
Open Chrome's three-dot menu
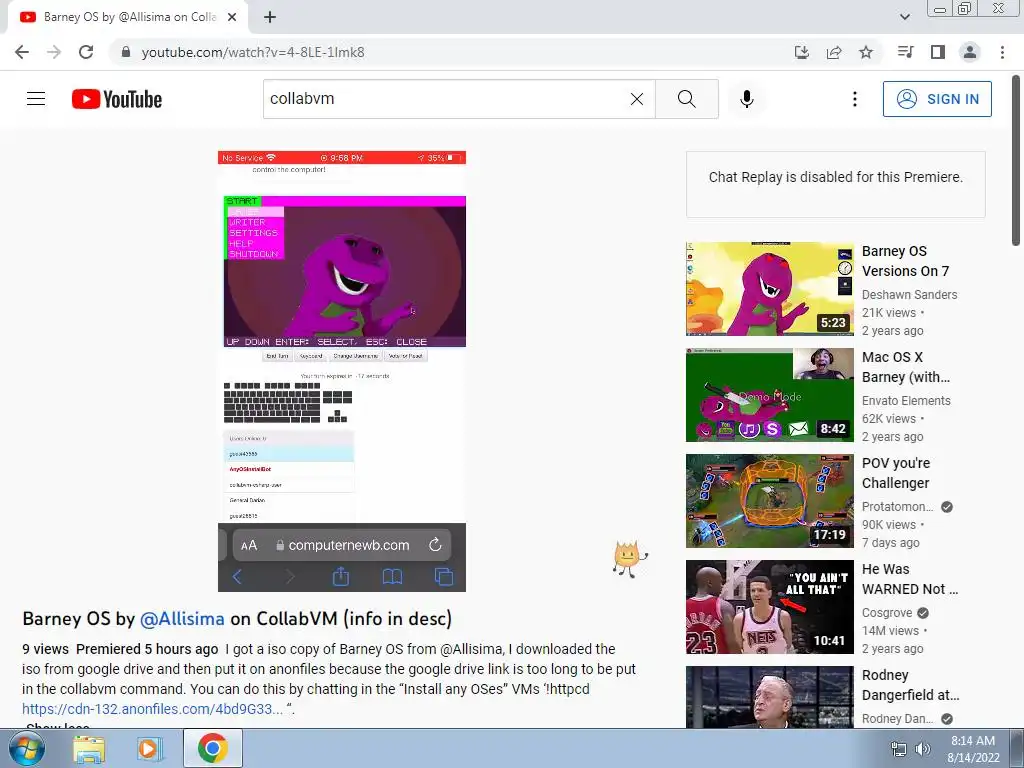[1002, 52]
